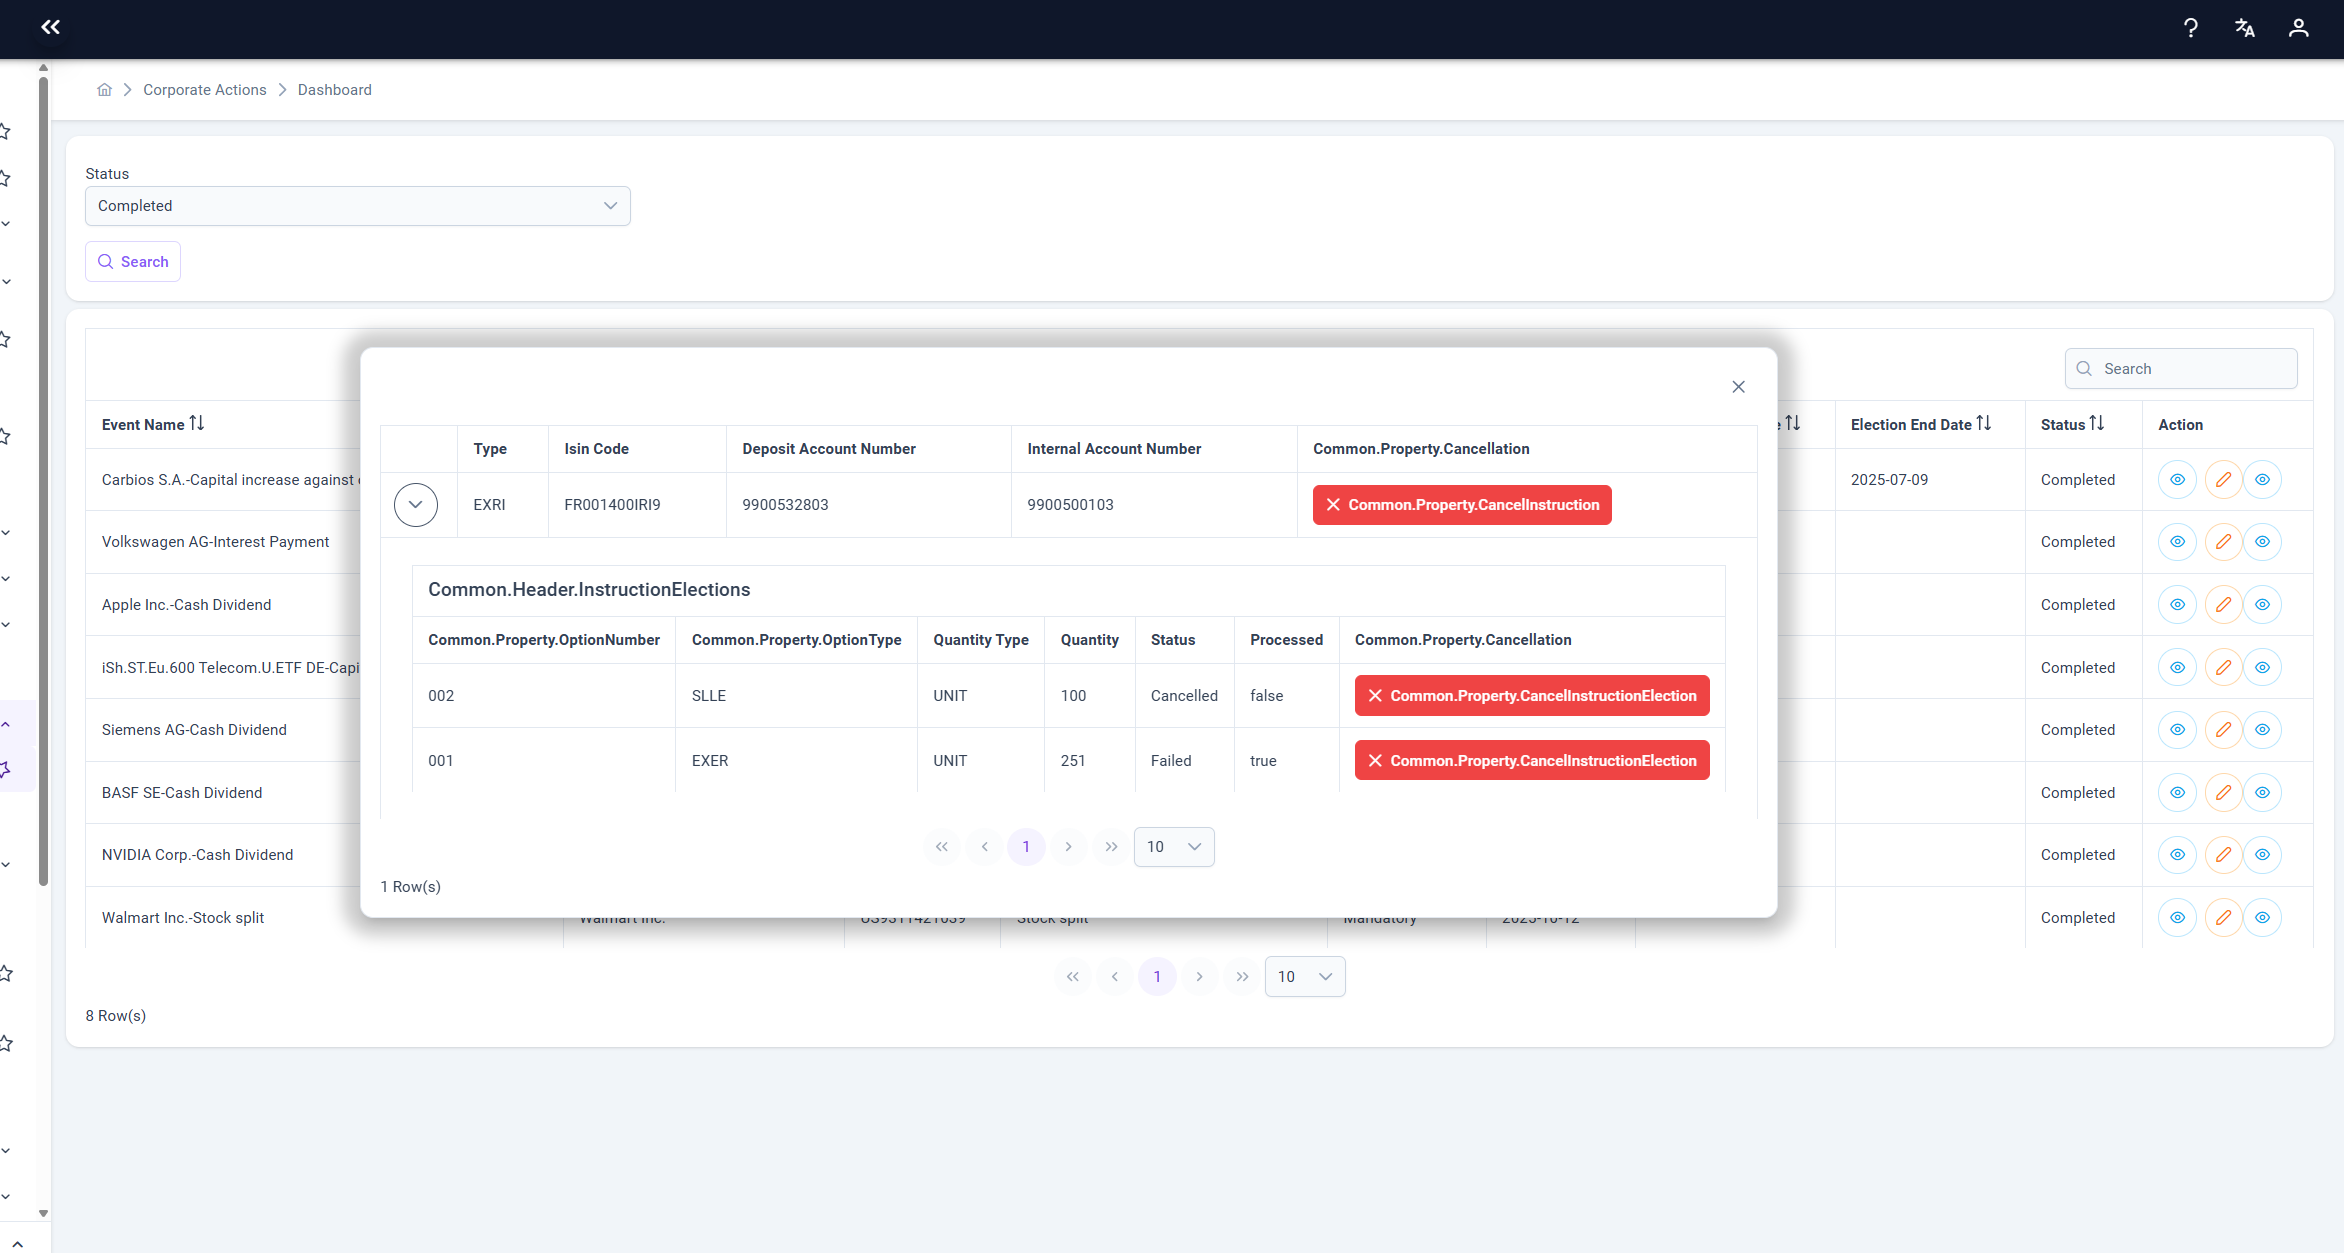View first eye icon for Apple row
Viewport: 2344px width, 1253px height.
coord(2177,605)
